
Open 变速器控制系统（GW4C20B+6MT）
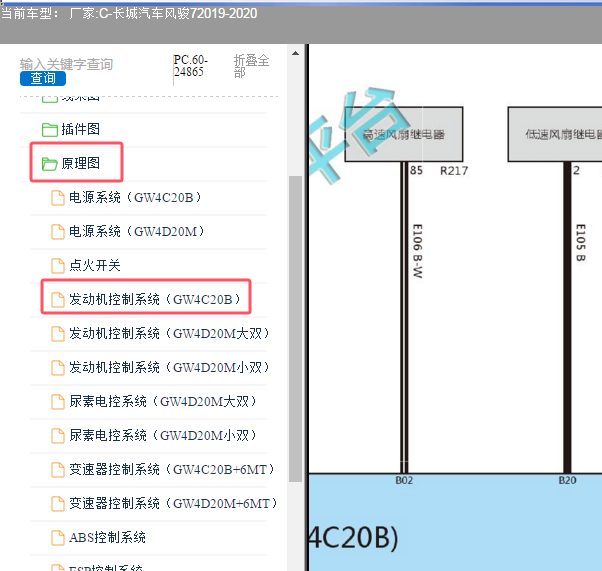point(172,469)
